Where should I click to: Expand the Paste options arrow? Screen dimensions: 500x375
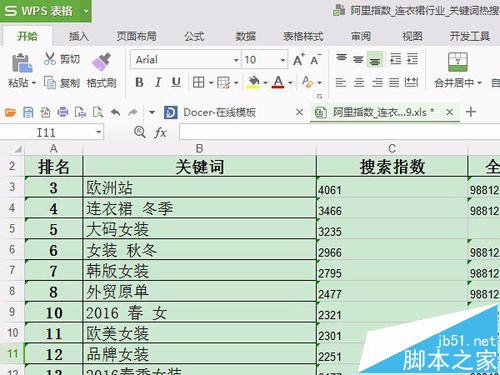click(33, 82)
